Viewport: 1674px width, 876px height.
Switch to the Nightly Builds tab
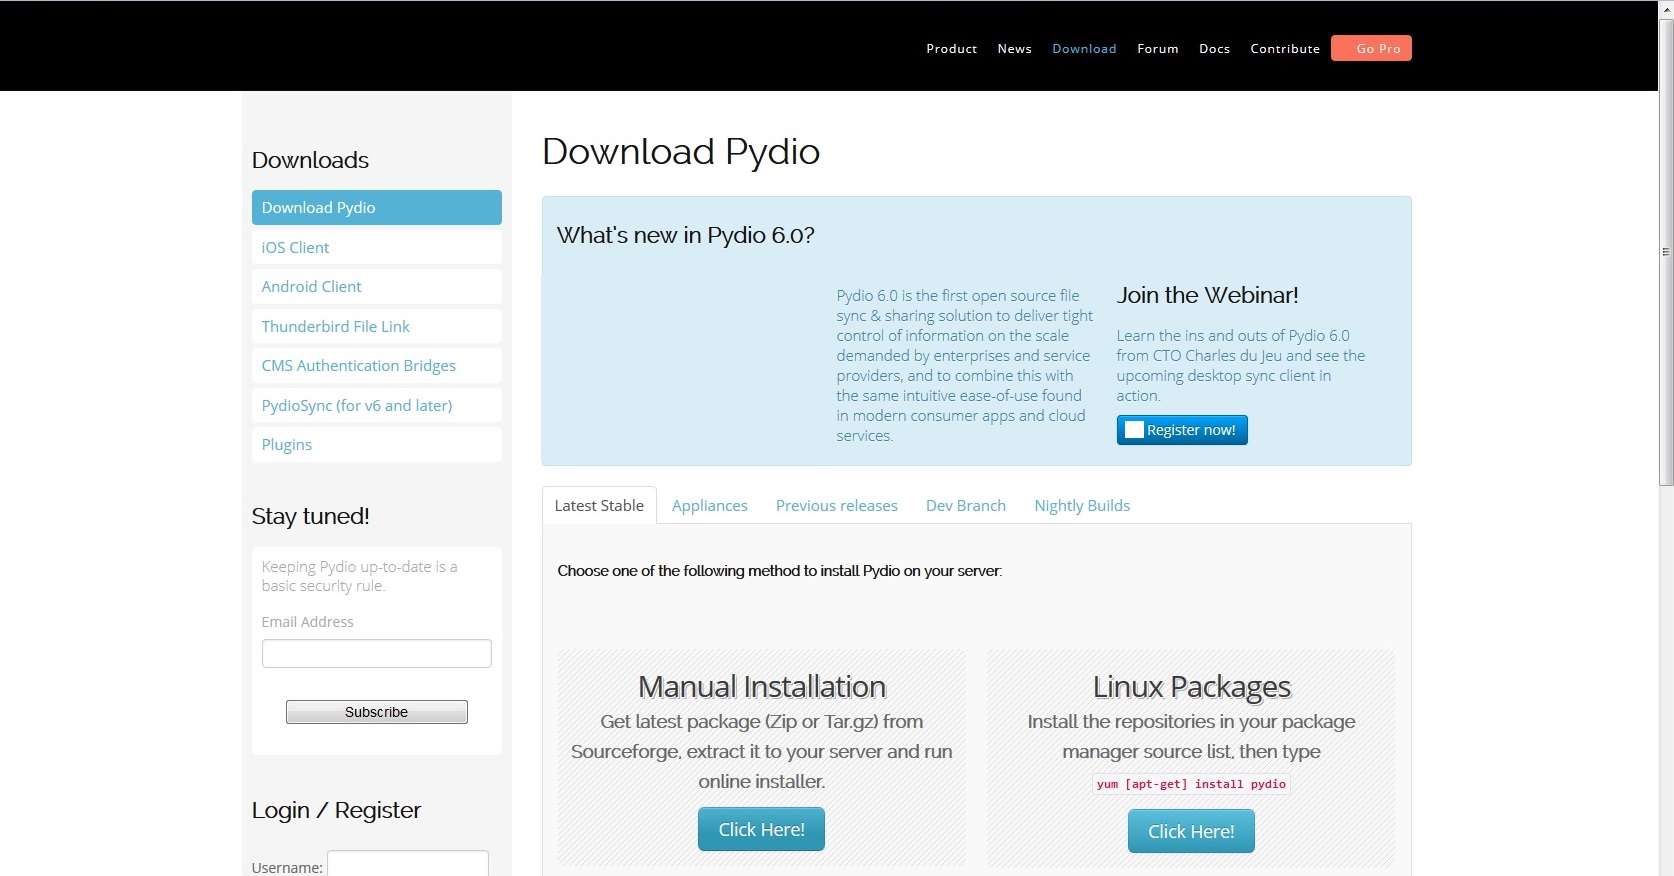[1082, 505]
